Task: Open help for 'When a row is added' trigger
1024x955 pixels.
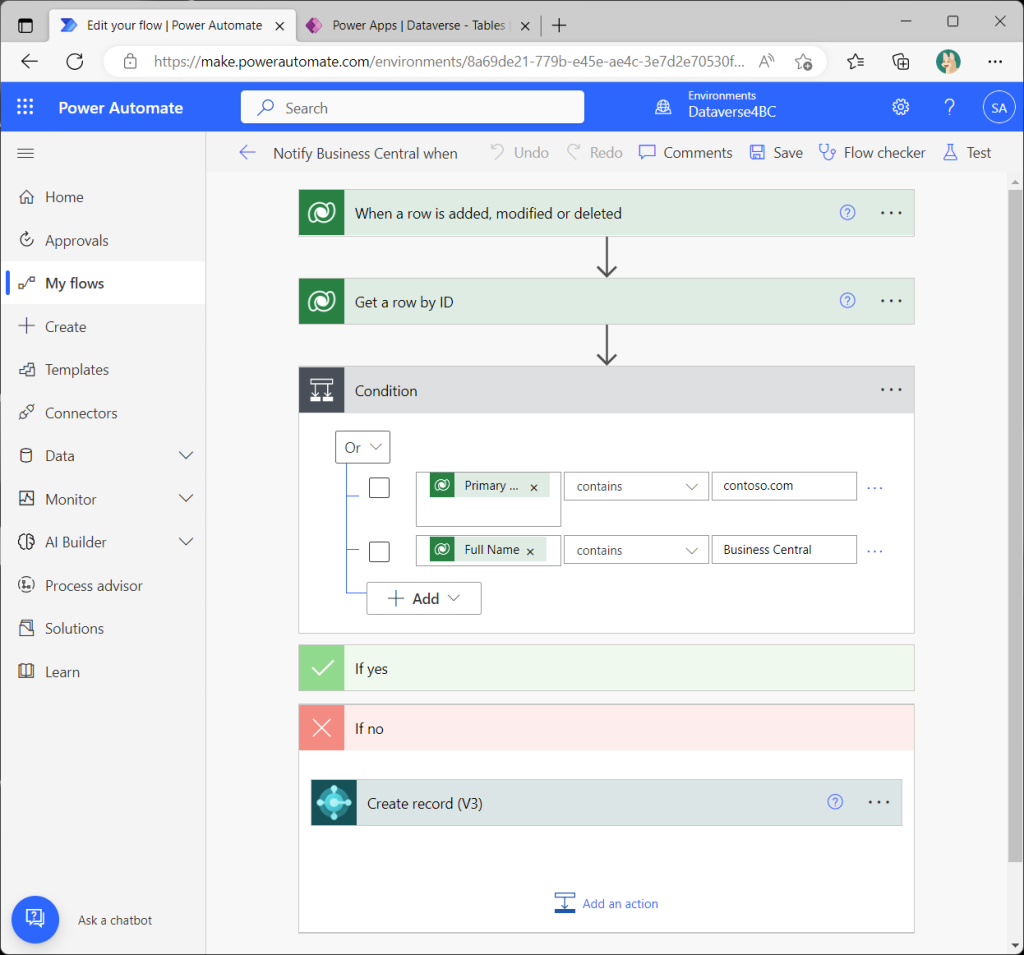Action: click(847, 212)
